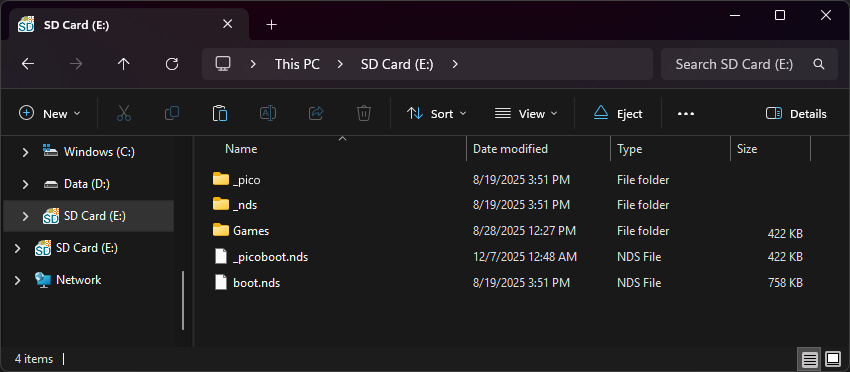Expand the Data (D:) tree node
This screenshot has height=372, width=850.
pos(25,184)
